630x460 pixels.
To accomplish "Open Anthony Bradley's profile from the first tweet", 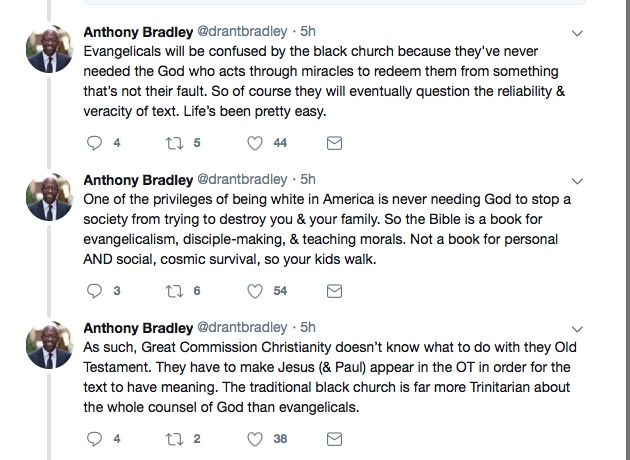I will [138, 32].
